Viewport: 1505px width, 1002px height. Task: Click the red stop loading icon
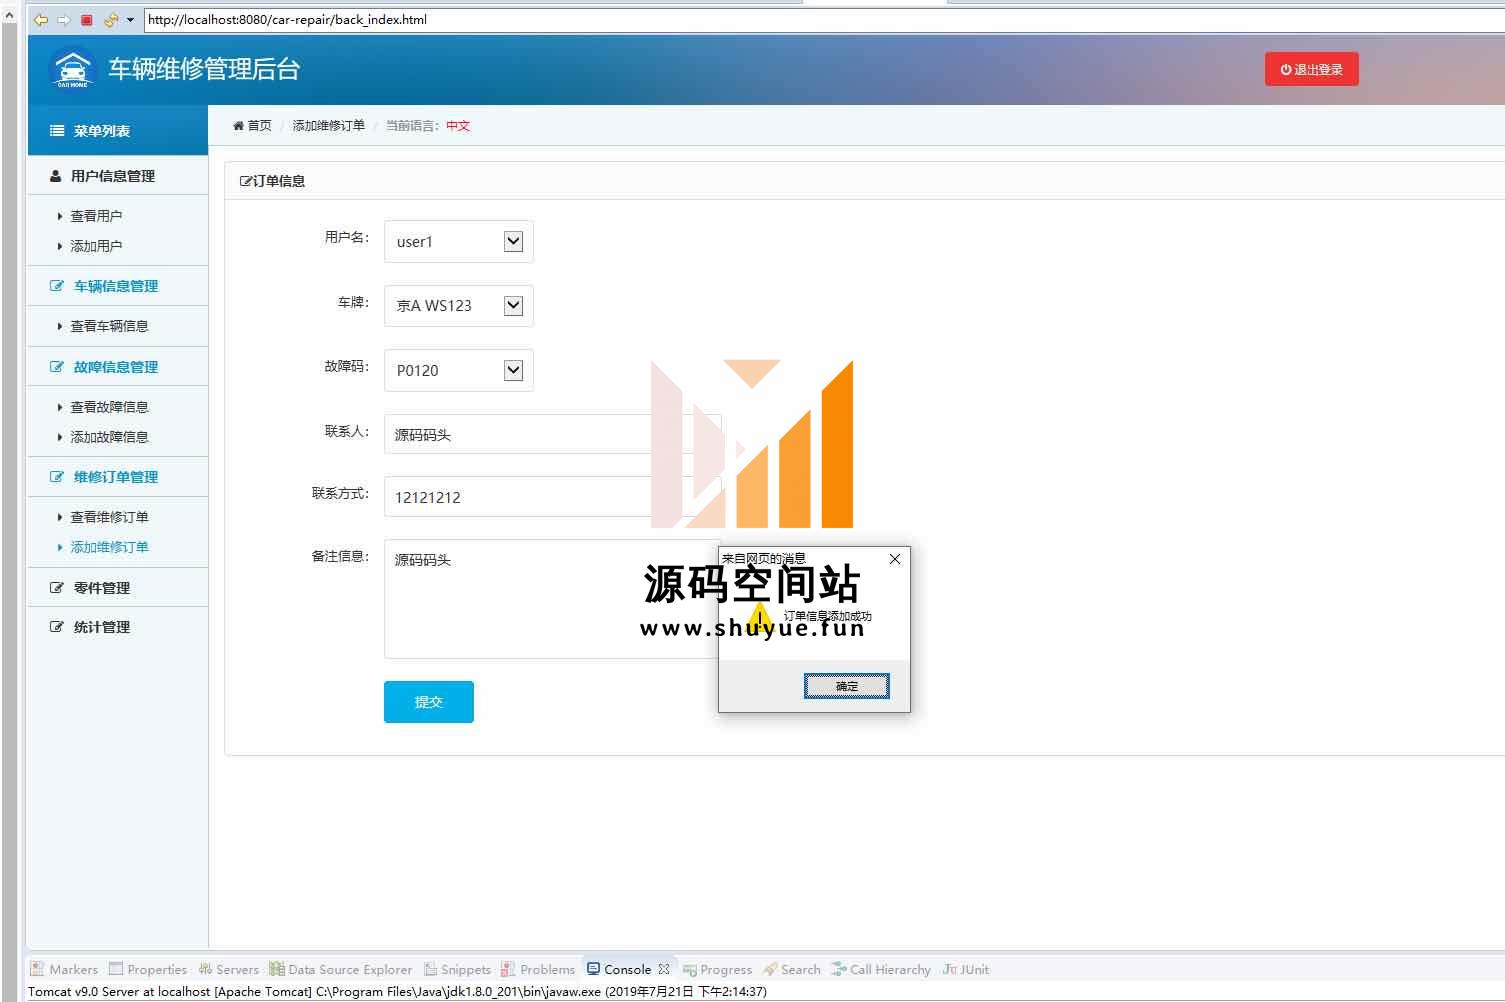[x=87, y=20]
